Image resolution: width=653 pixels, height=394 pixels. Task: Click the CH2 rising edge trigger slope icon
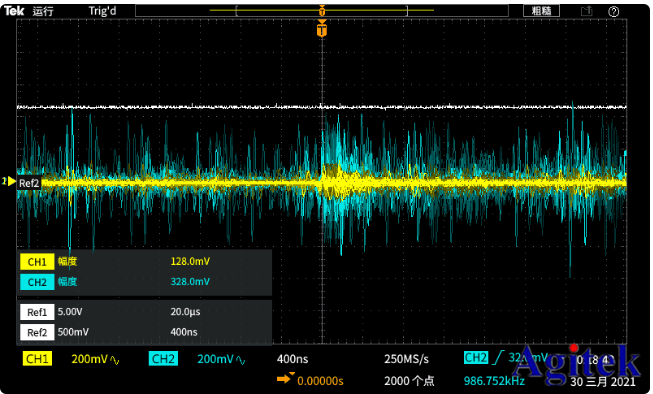(x=498, y=358)
